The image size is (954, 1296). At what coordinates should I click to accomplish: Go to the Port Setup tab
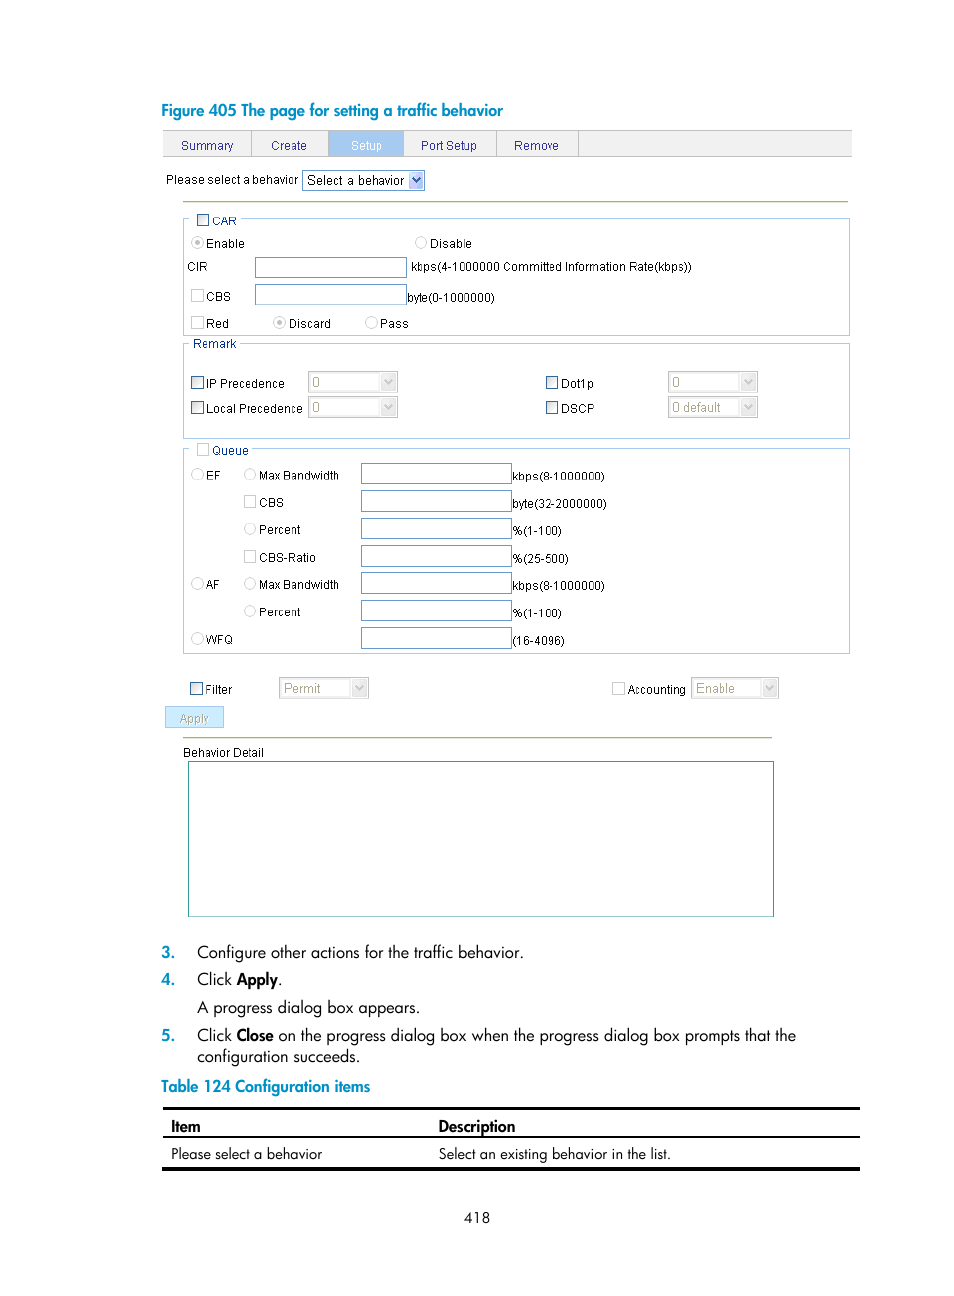coord(449,145)
